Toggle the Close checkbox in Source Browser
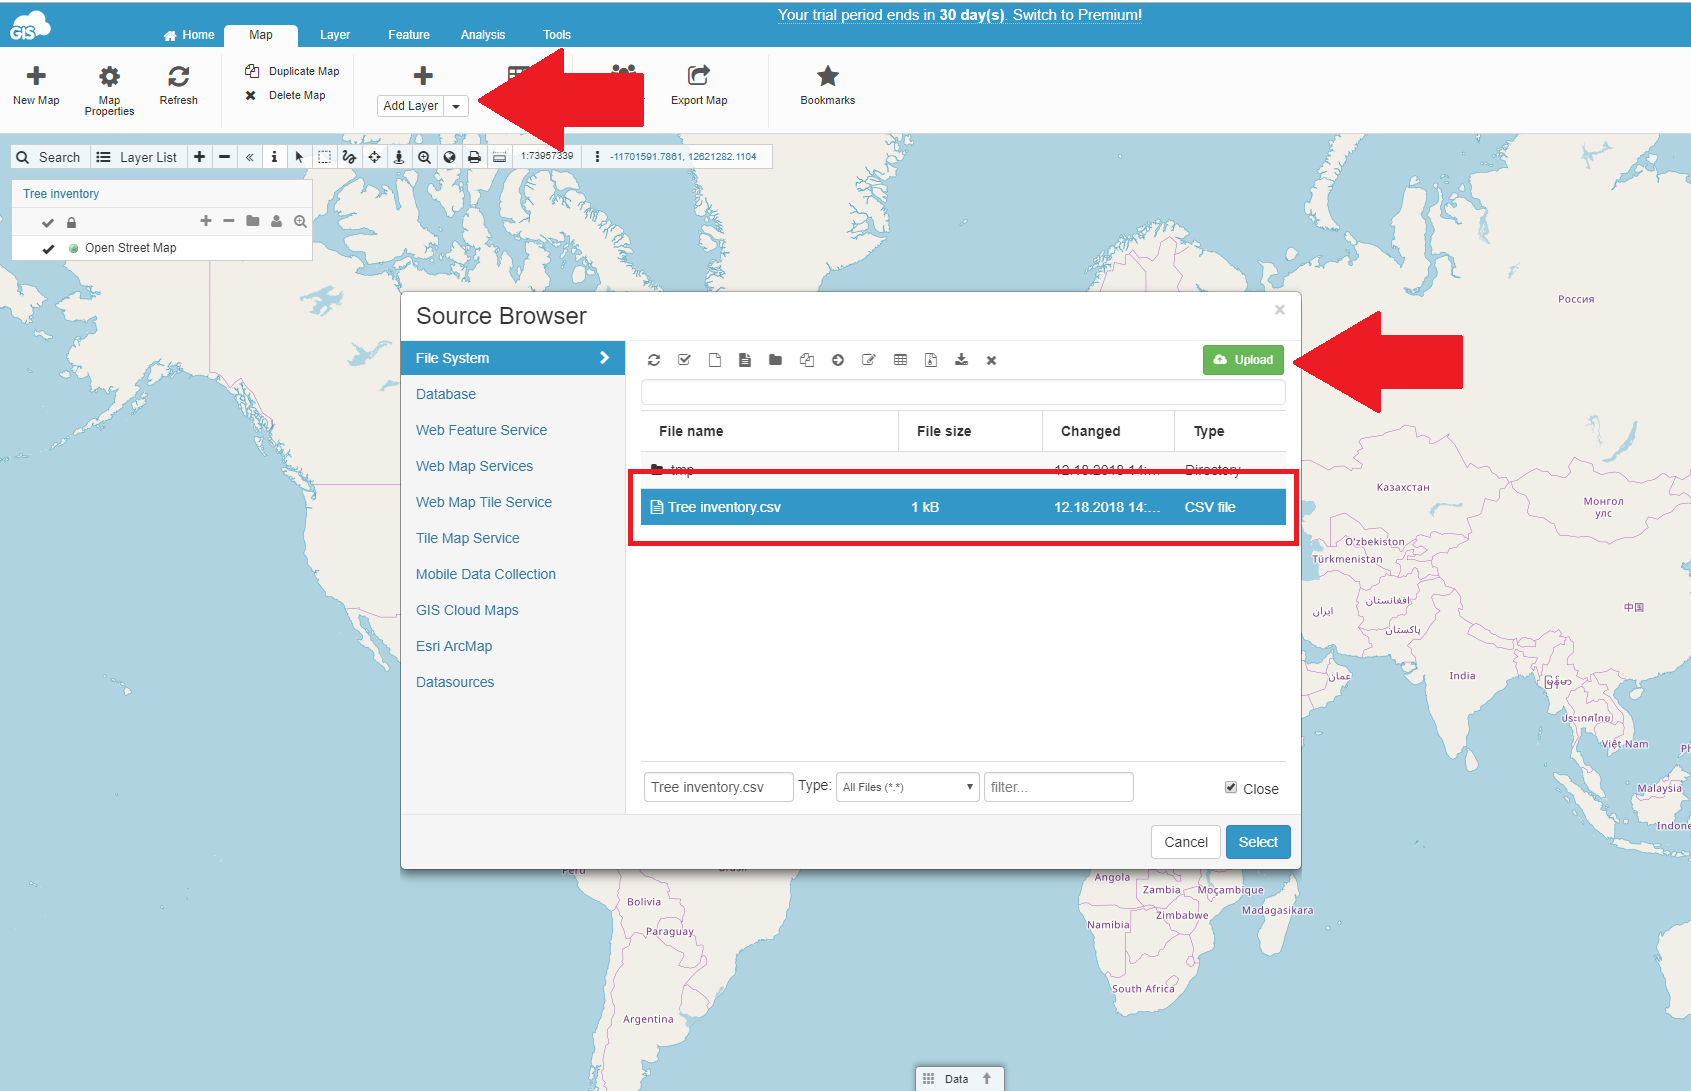Screen dimensions: 1691x1091 point(1231,787)
